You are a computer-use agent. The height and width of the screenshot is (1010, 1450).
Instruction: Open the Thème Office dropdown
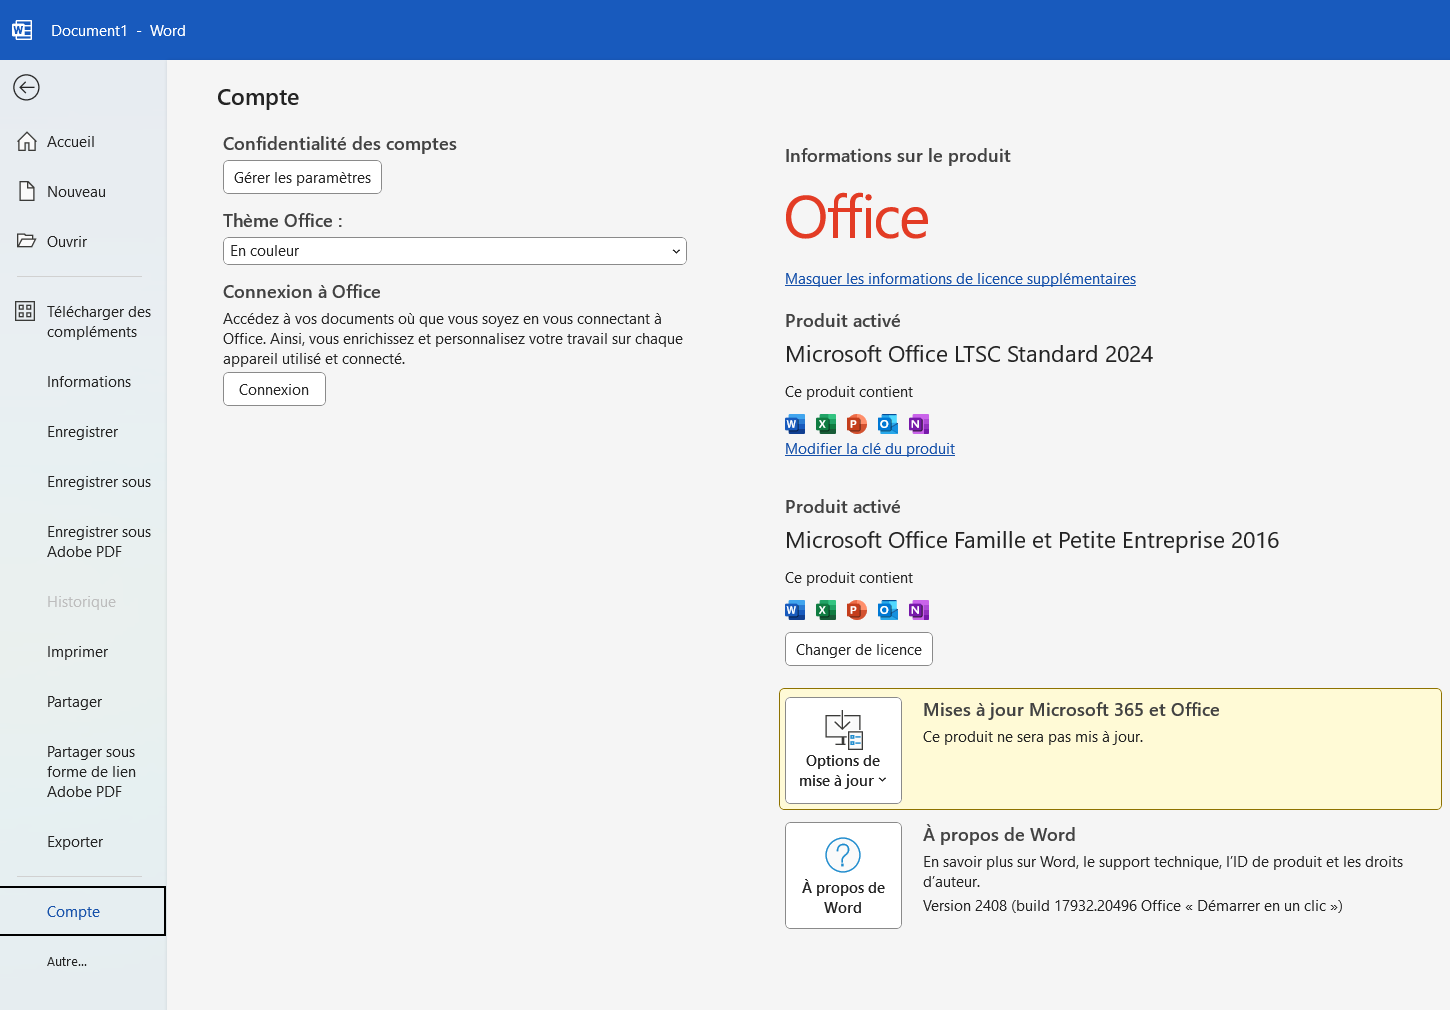point(455,251)
